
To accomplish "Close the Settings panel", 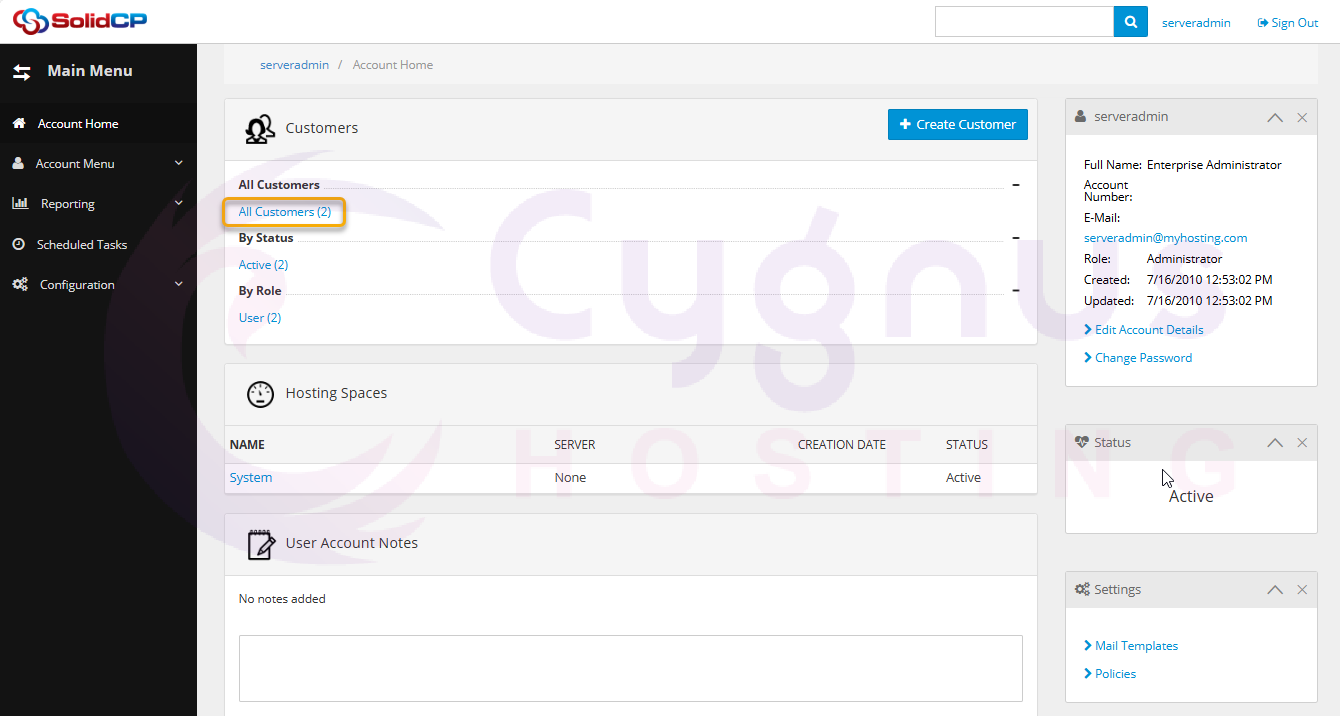I will tap(1302, 590).
